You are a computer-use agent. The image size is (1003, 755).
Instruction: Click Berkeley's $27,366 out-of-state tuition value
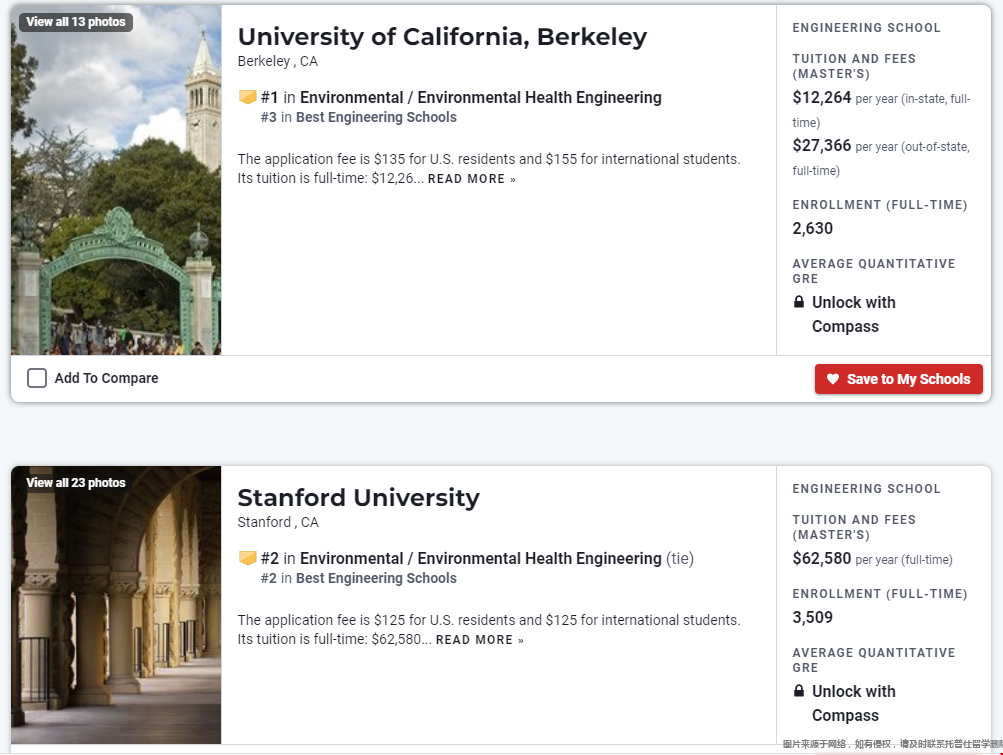(821, 145)
